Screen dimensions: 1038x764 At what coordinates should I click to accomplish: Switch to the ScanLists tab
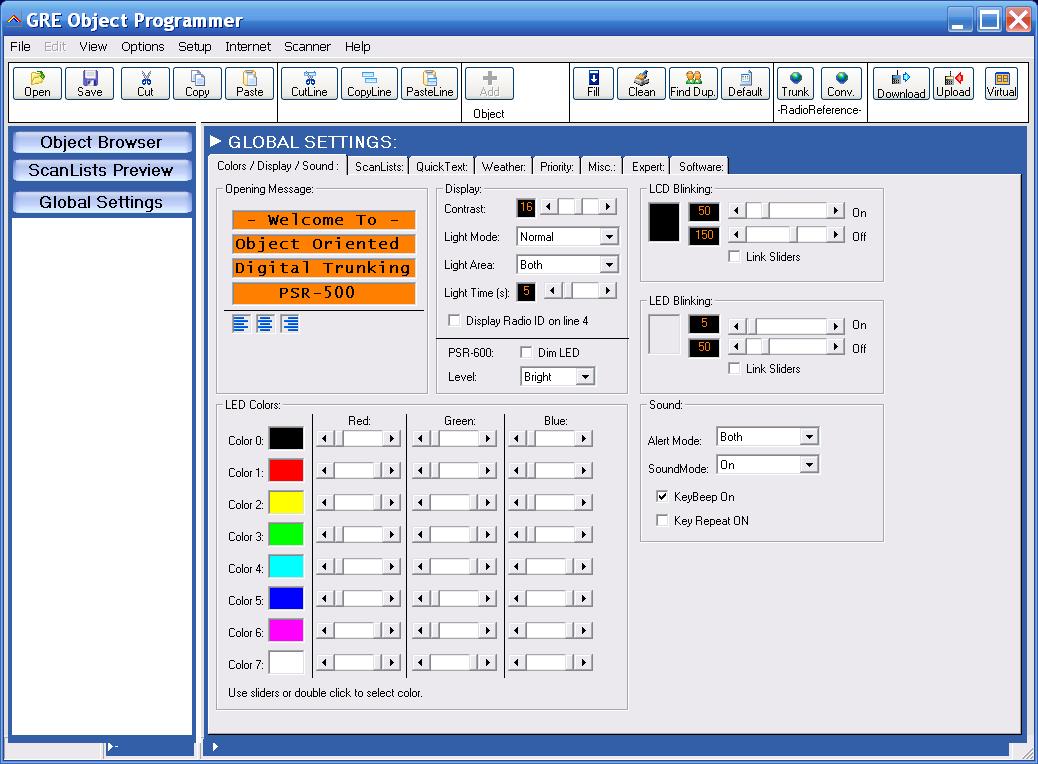379,166
